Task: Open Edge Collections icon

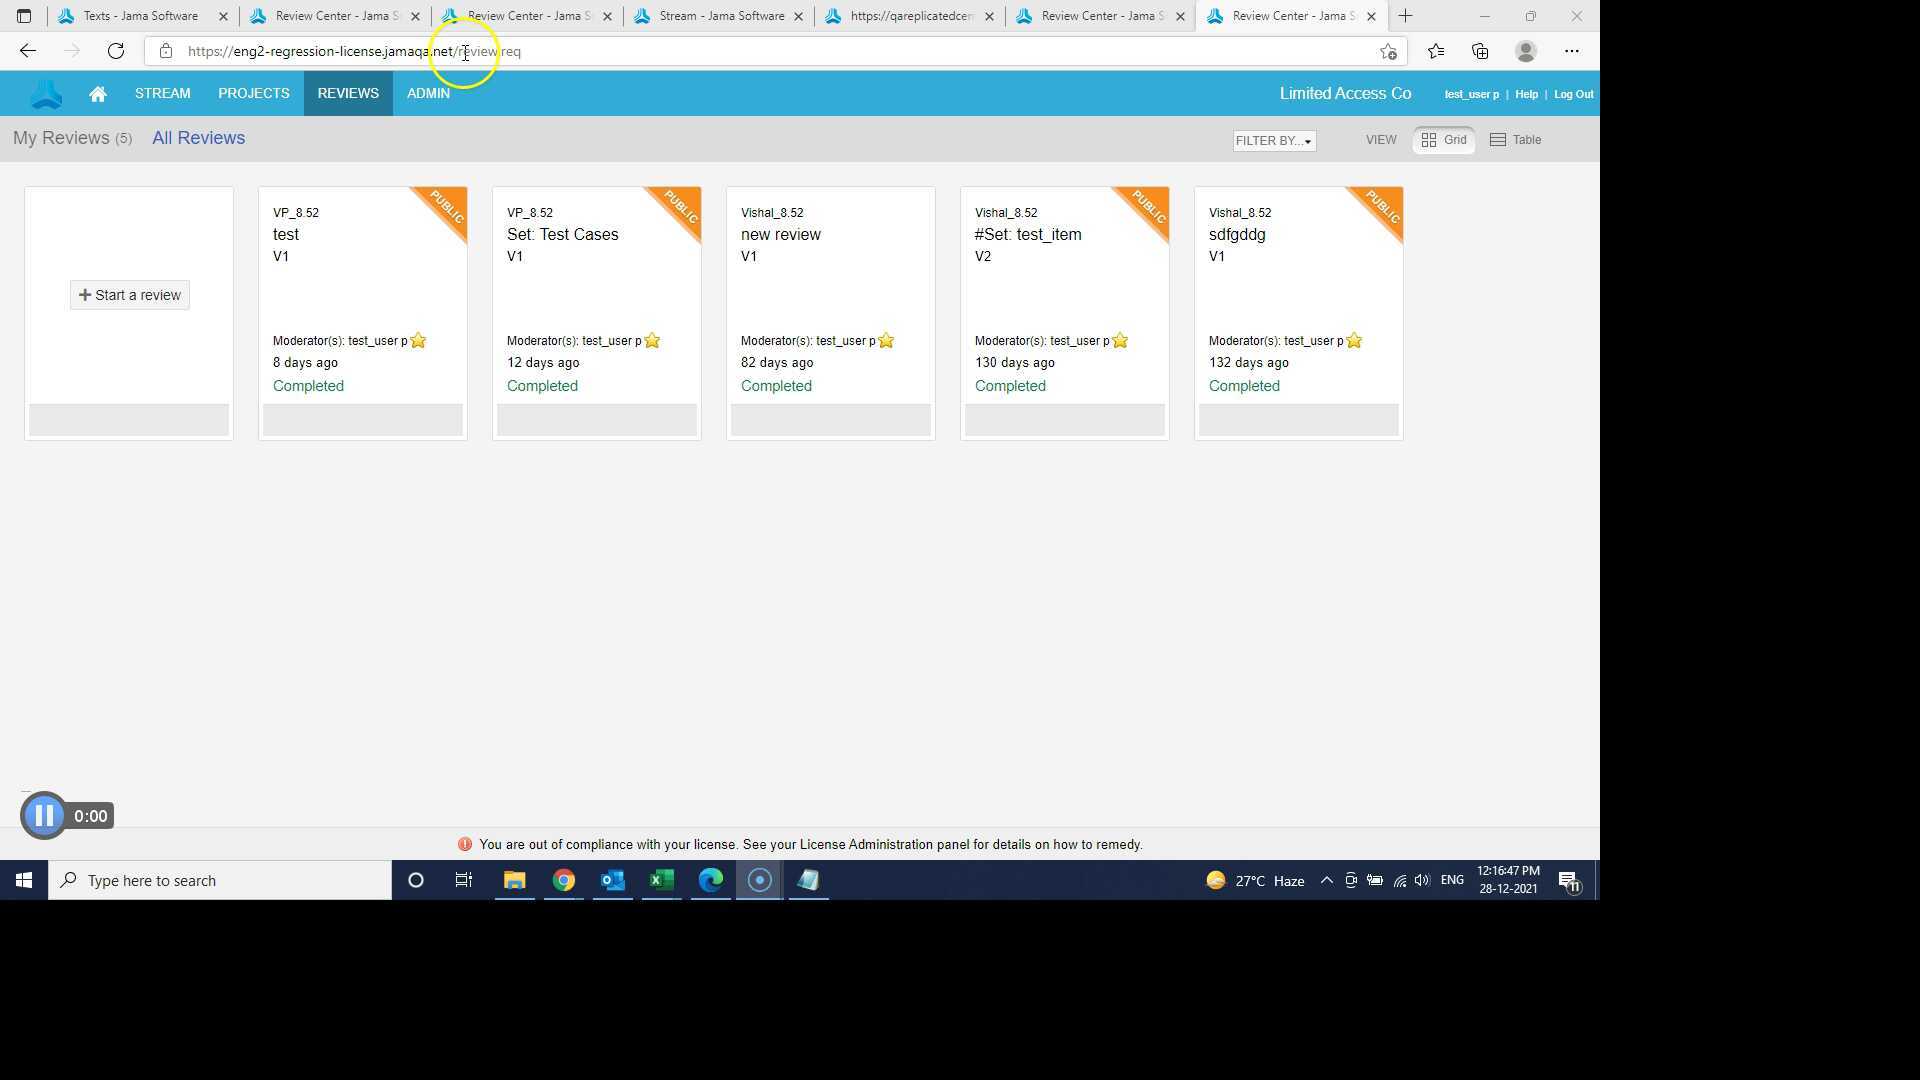Action: point(1480,51)
